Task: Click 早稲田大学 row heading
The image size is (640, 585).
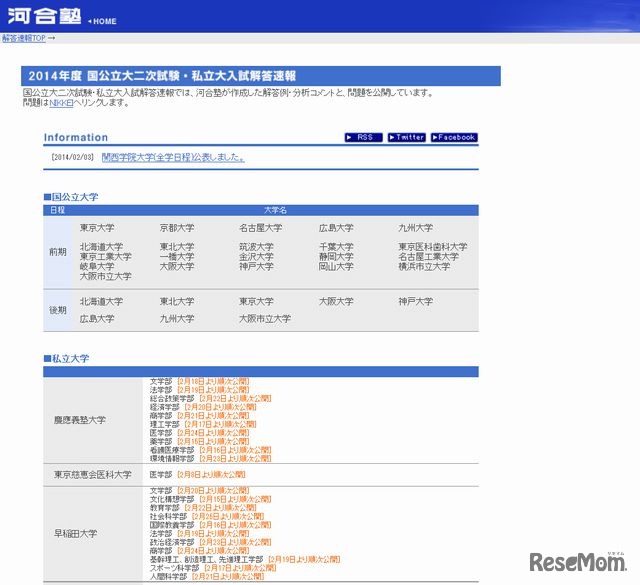Action: click(76, 533)
